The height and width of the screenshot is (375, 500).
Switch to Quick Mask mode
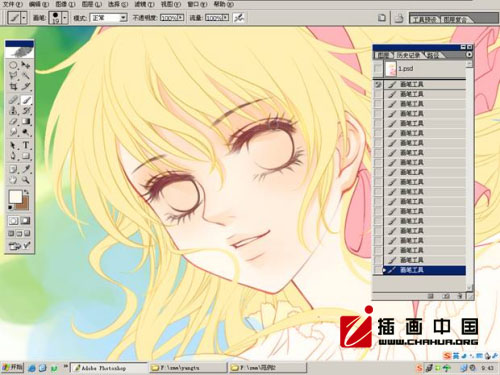(25, 221)
